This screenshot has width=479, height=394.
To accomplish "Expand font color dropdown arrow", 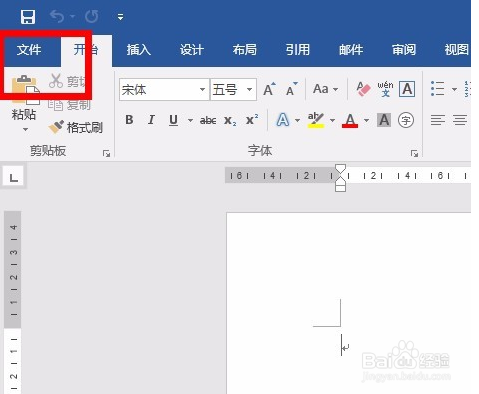I will (366, 120).
